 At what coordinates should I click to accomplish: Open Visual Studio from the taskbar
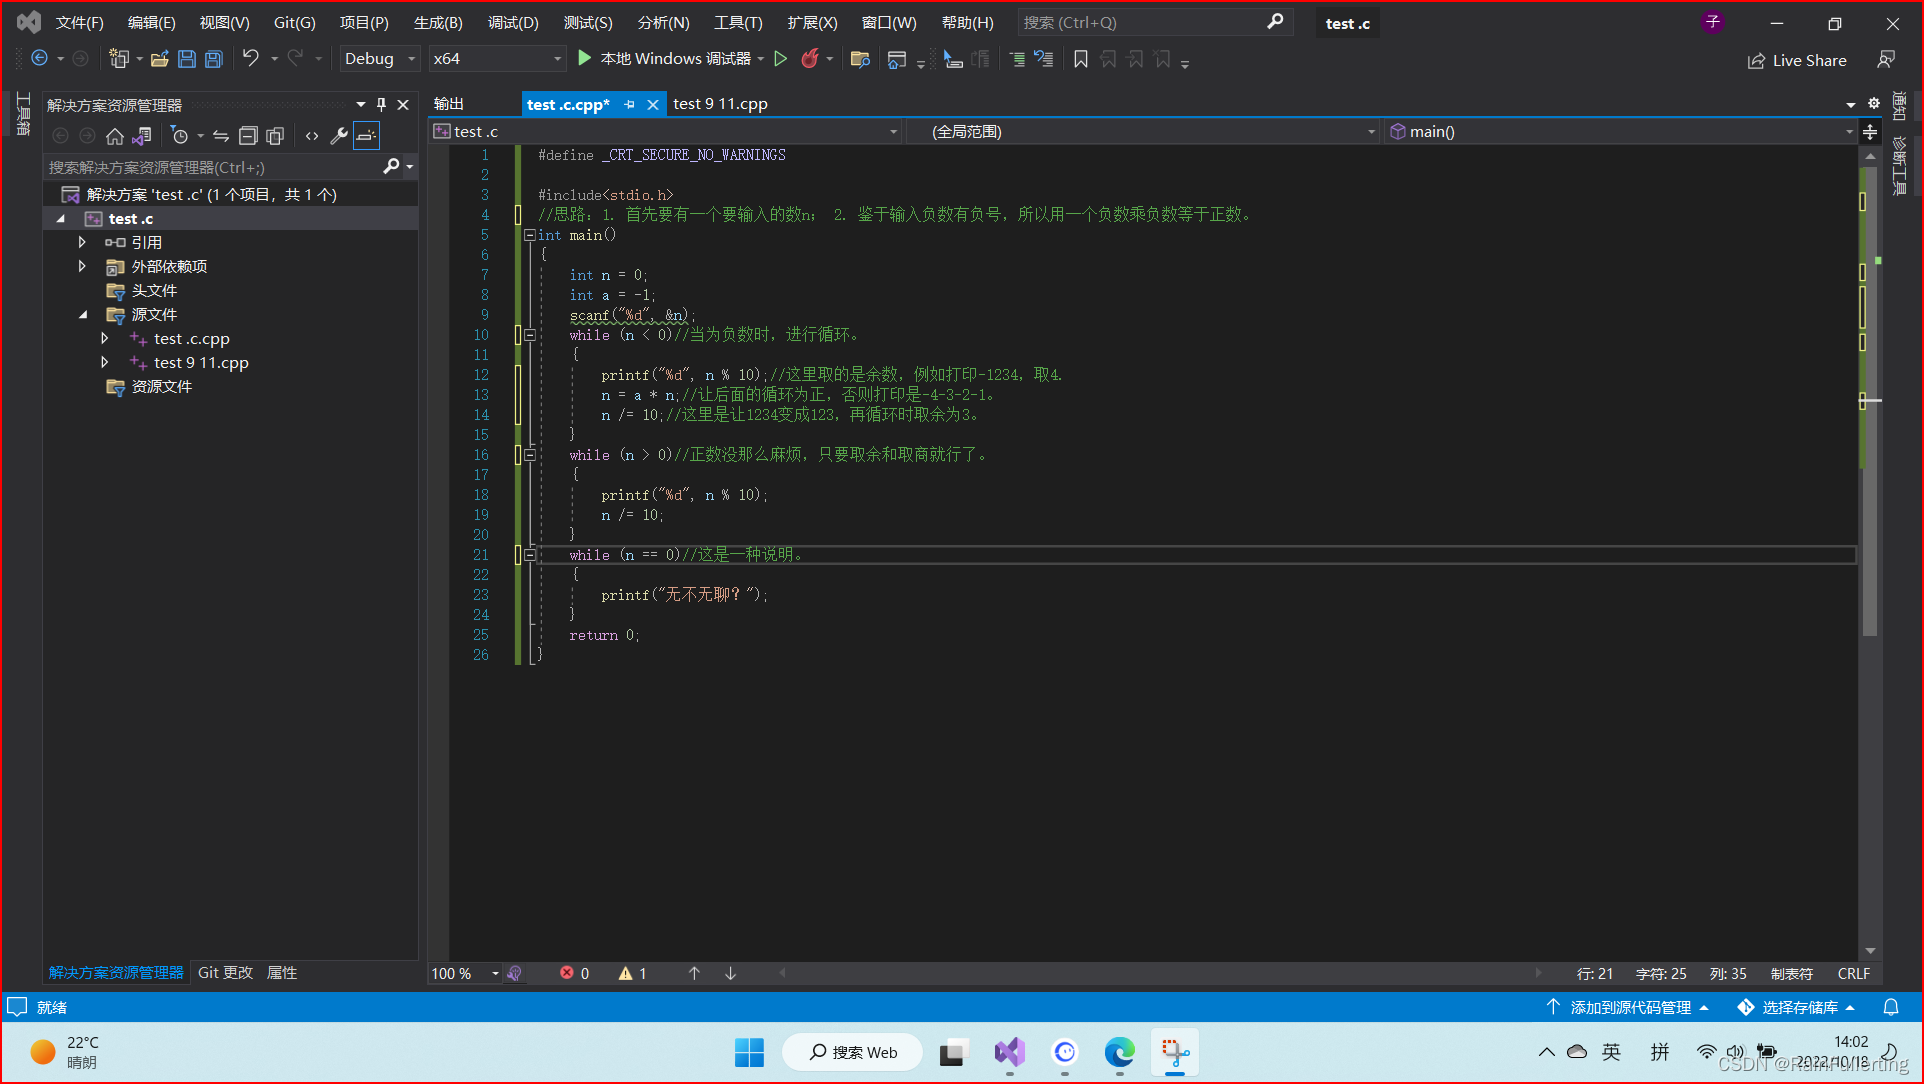coord(1010,1052)
